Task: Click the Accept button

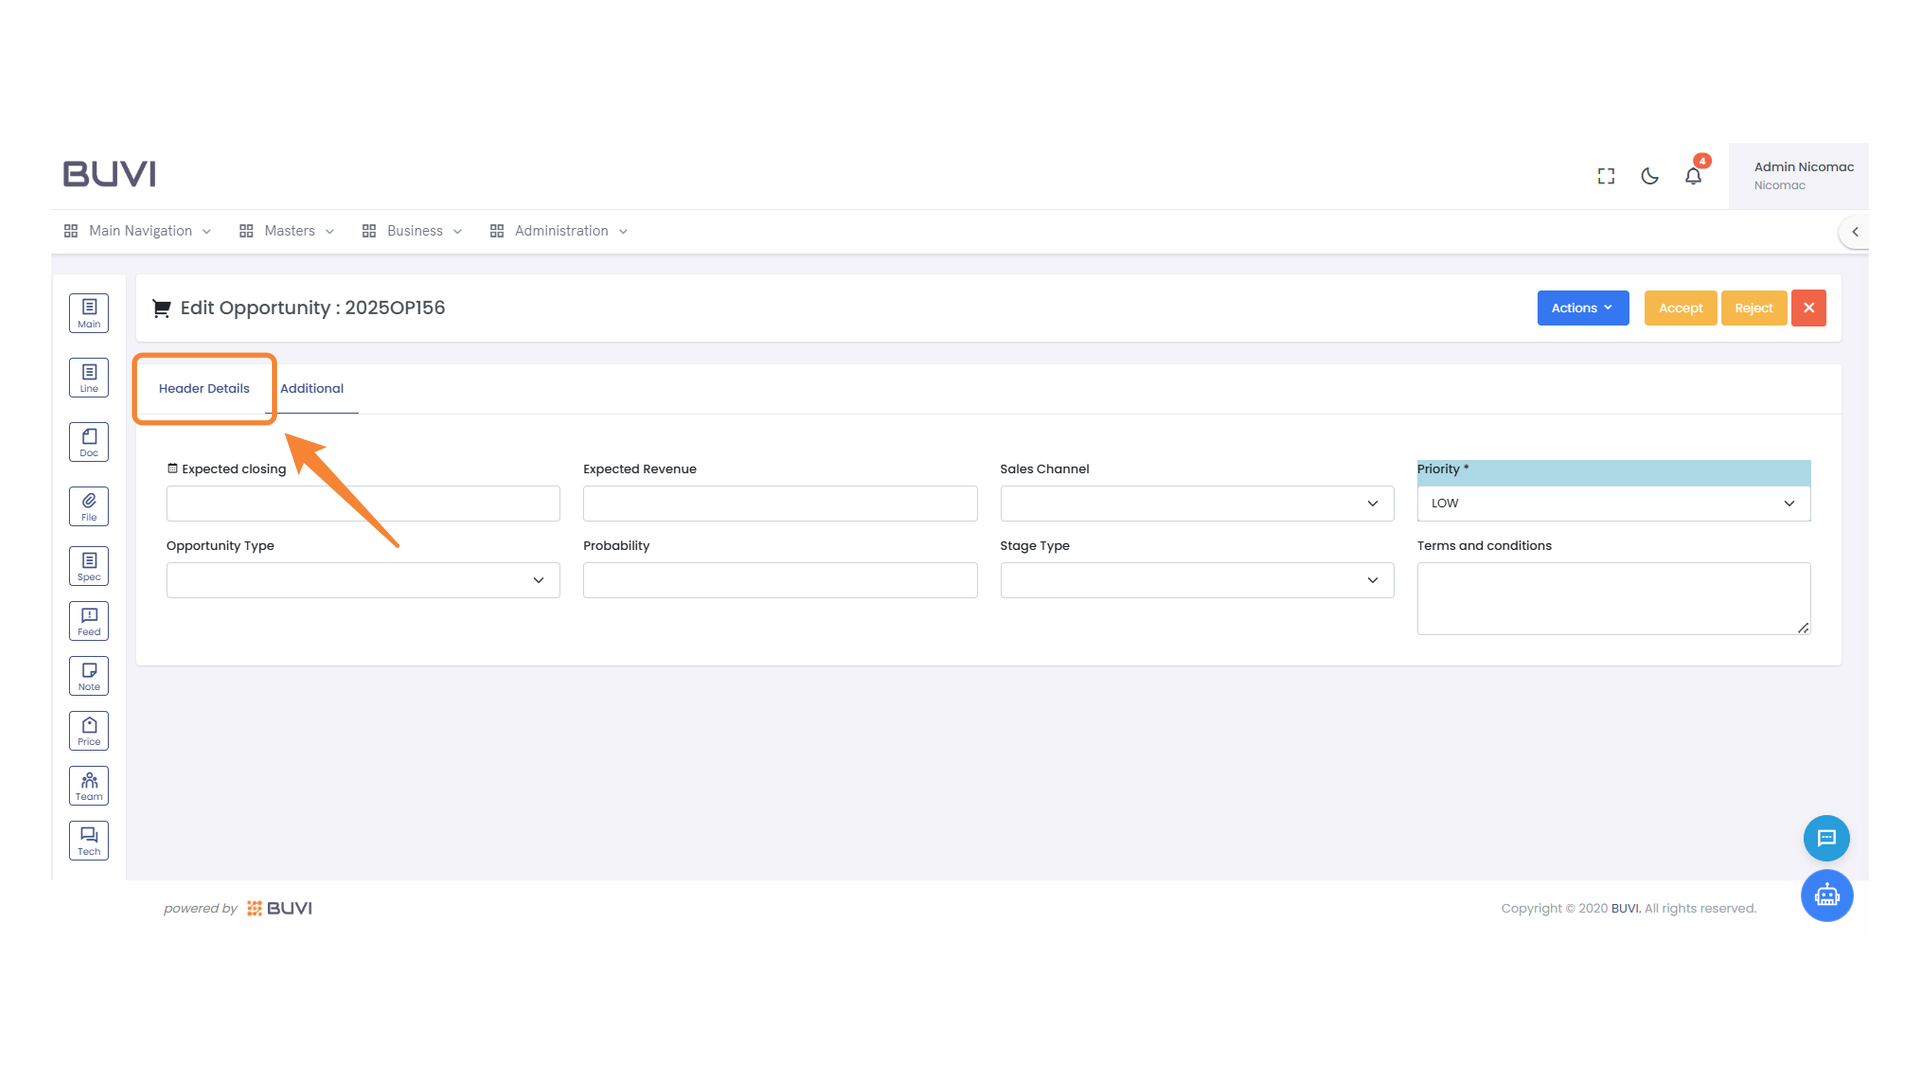Action: [1680, 308]
